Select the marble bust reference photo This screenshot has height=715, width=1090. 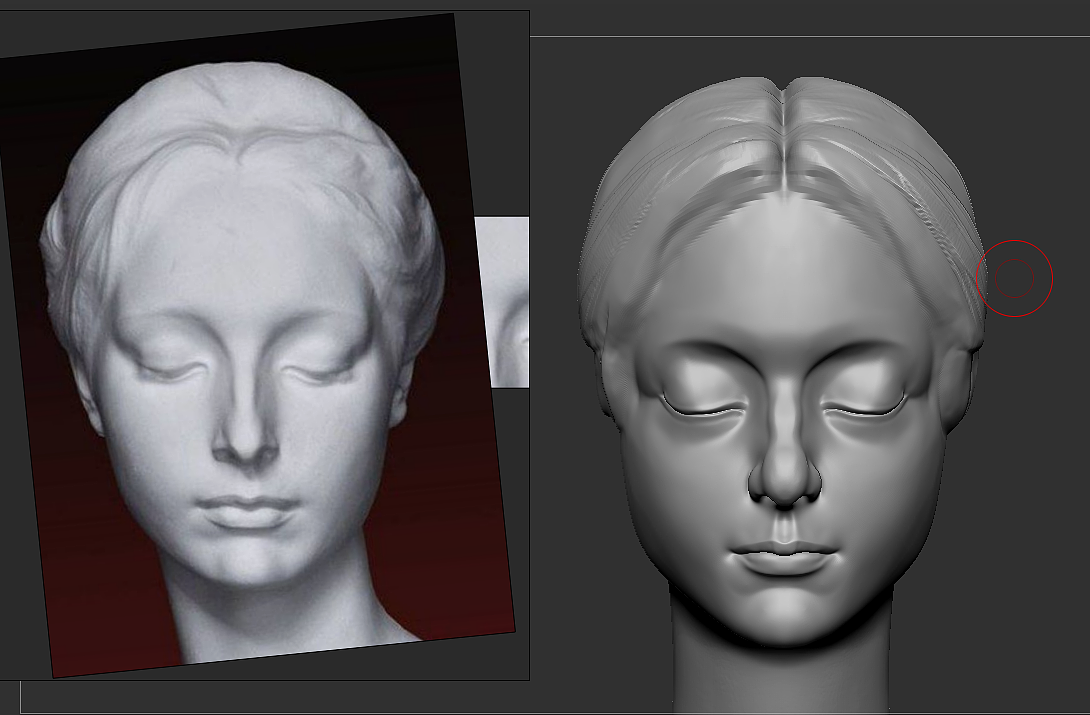tap(257, 345)
